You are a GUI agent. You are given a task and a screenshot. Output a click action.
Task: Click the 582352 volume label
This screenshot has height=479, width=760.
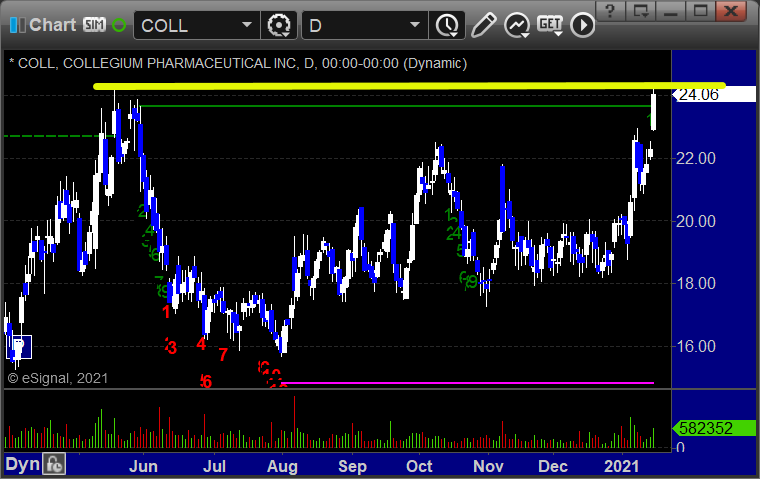714,428
